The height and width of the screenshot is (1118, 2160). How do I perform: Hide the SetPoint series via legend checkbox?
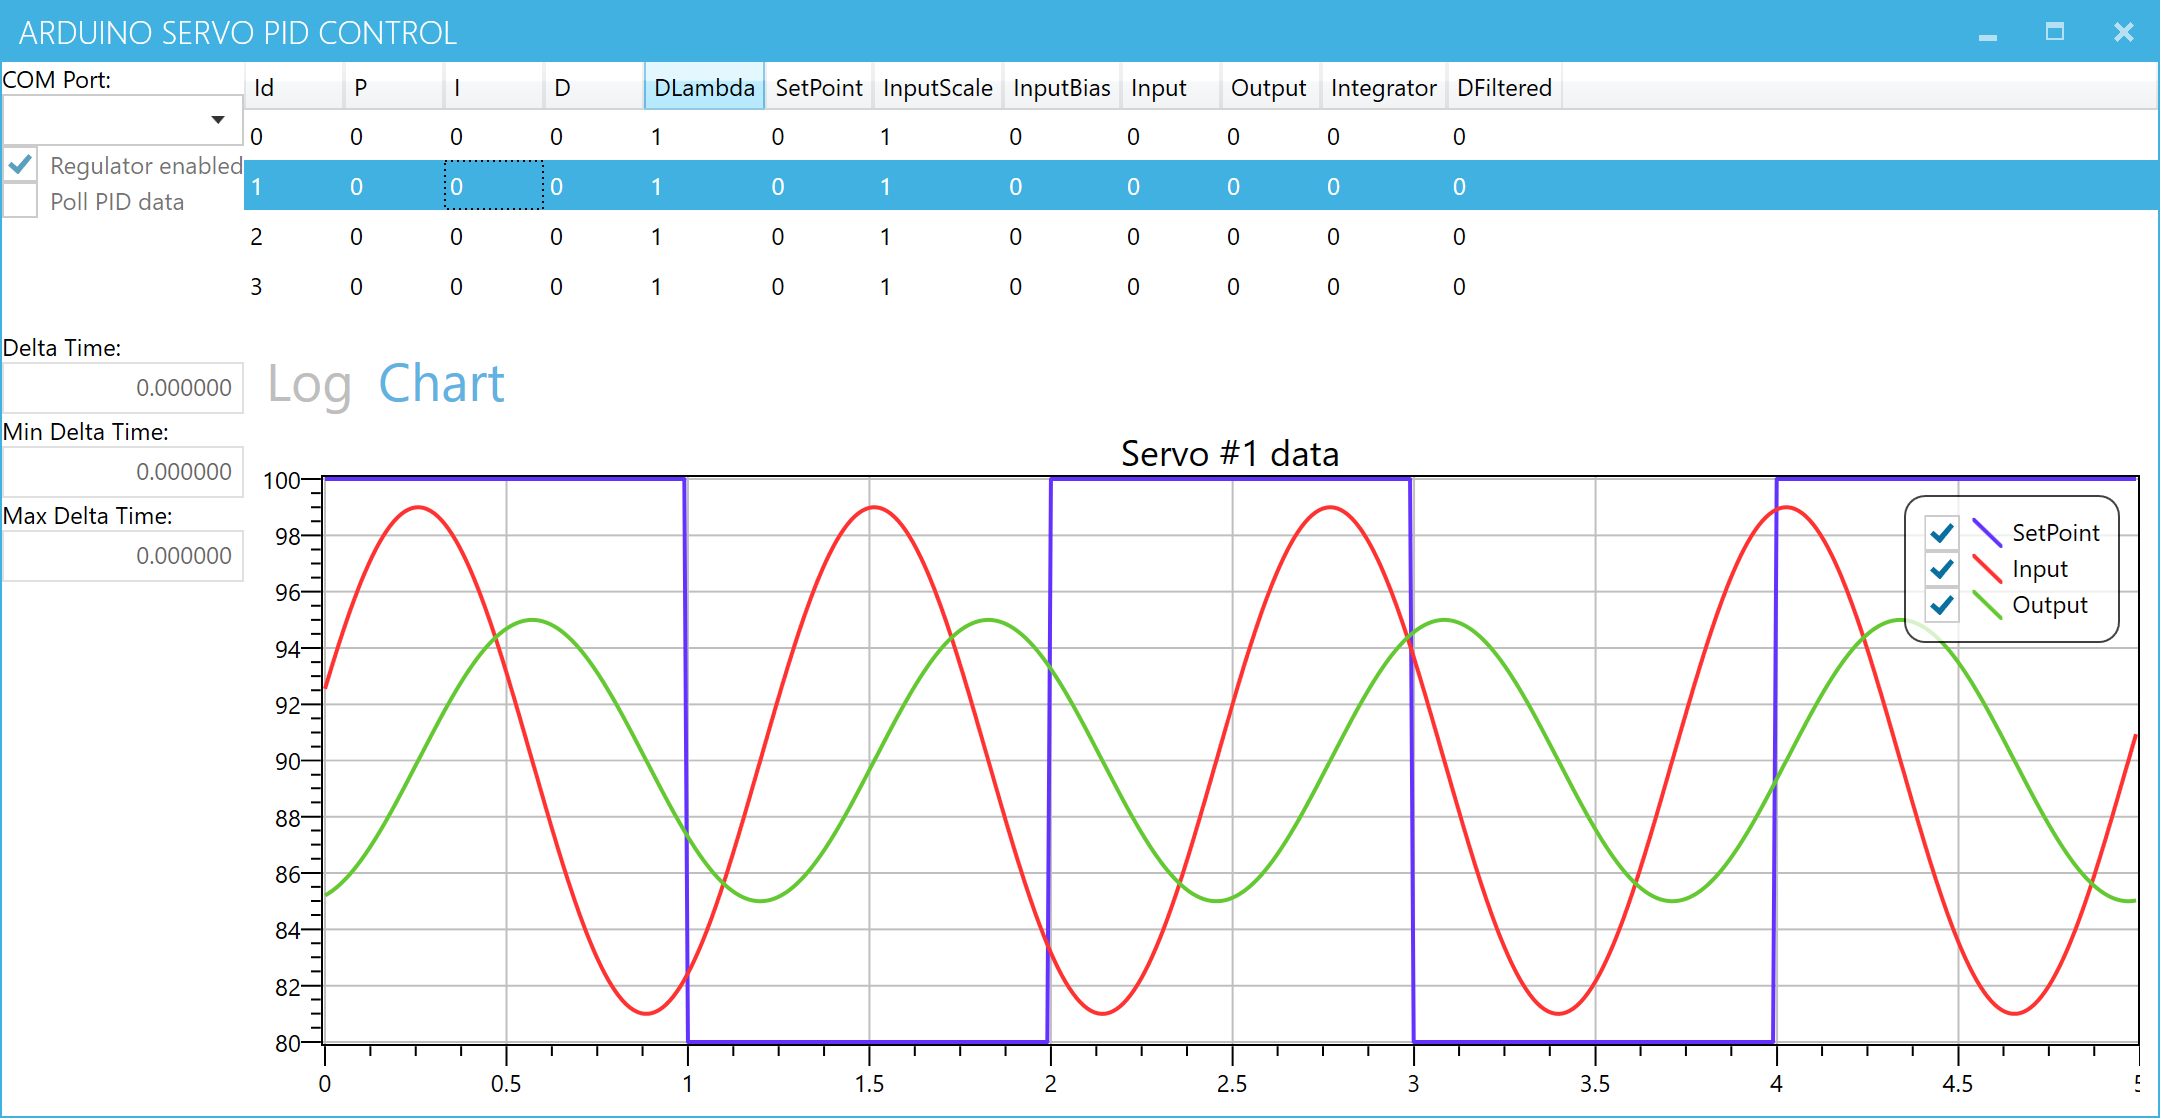coord(1941,533)
